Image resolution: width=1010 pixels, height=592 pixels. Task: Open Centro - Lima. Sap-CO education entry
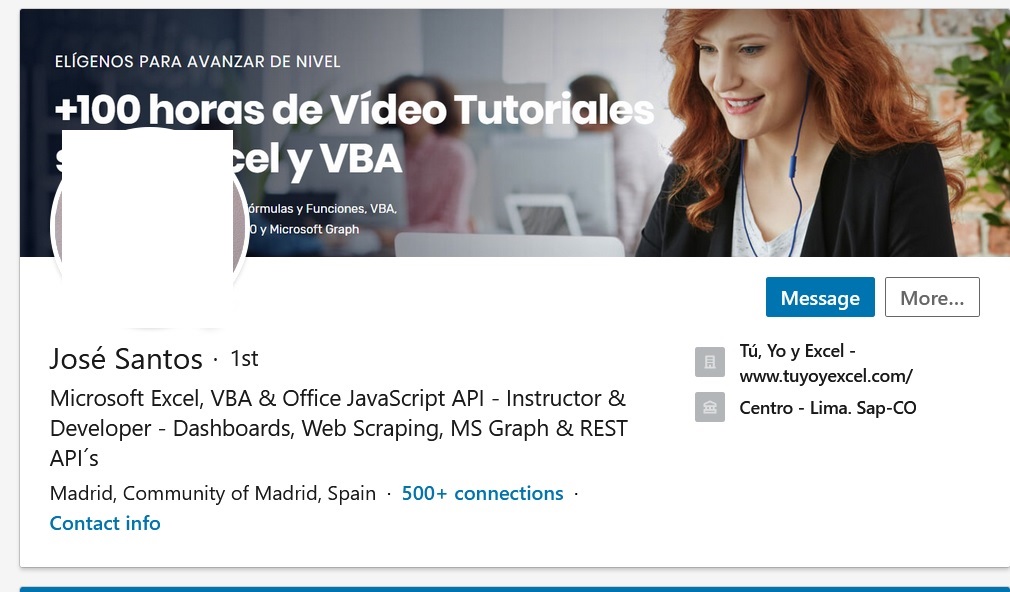(828, 408)
